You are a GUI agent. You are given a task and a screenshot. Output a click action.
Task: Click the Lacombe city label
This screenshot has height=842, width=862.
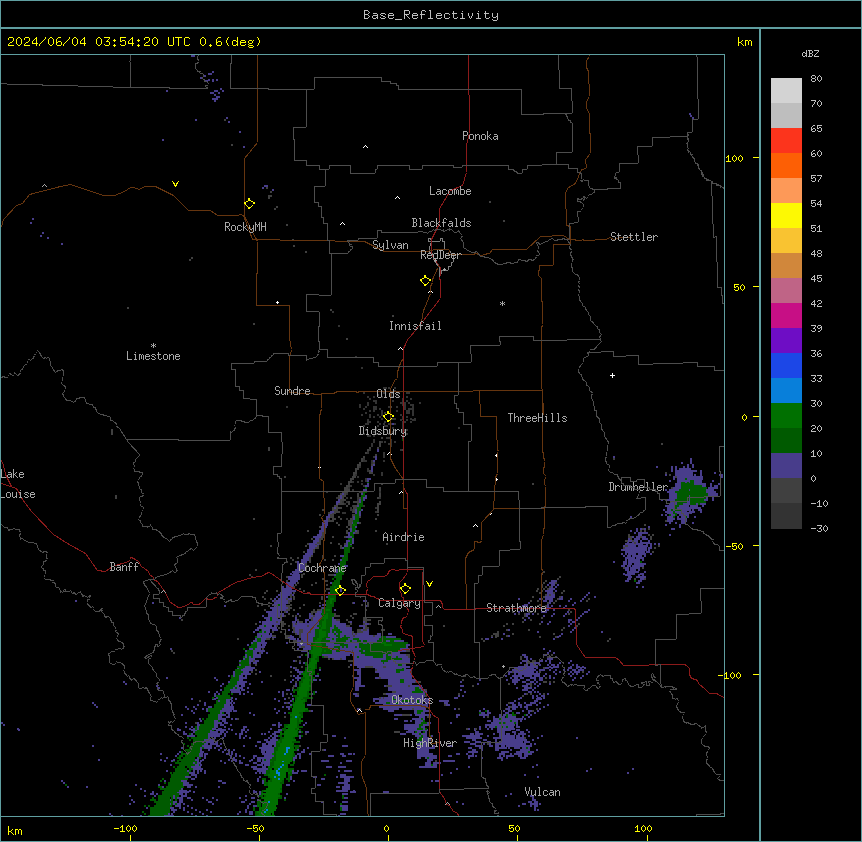(450, 191)
